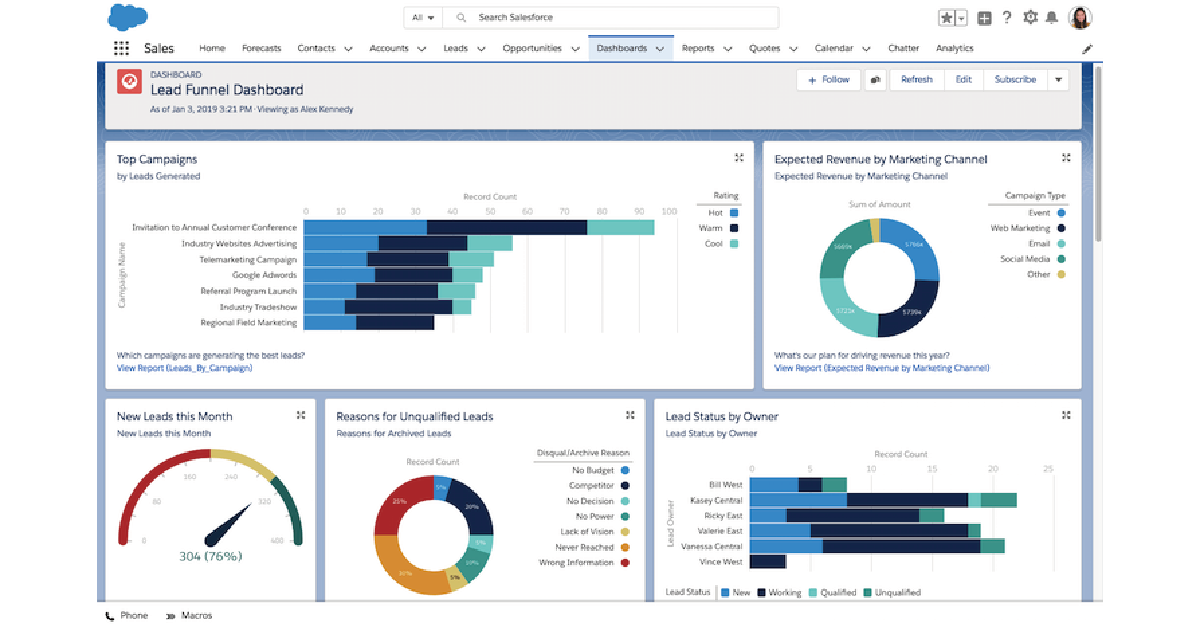Screen dimensions: 1200x630
Task: Click the pencil edit navigation icon
Action: [x=1087, y=49]
